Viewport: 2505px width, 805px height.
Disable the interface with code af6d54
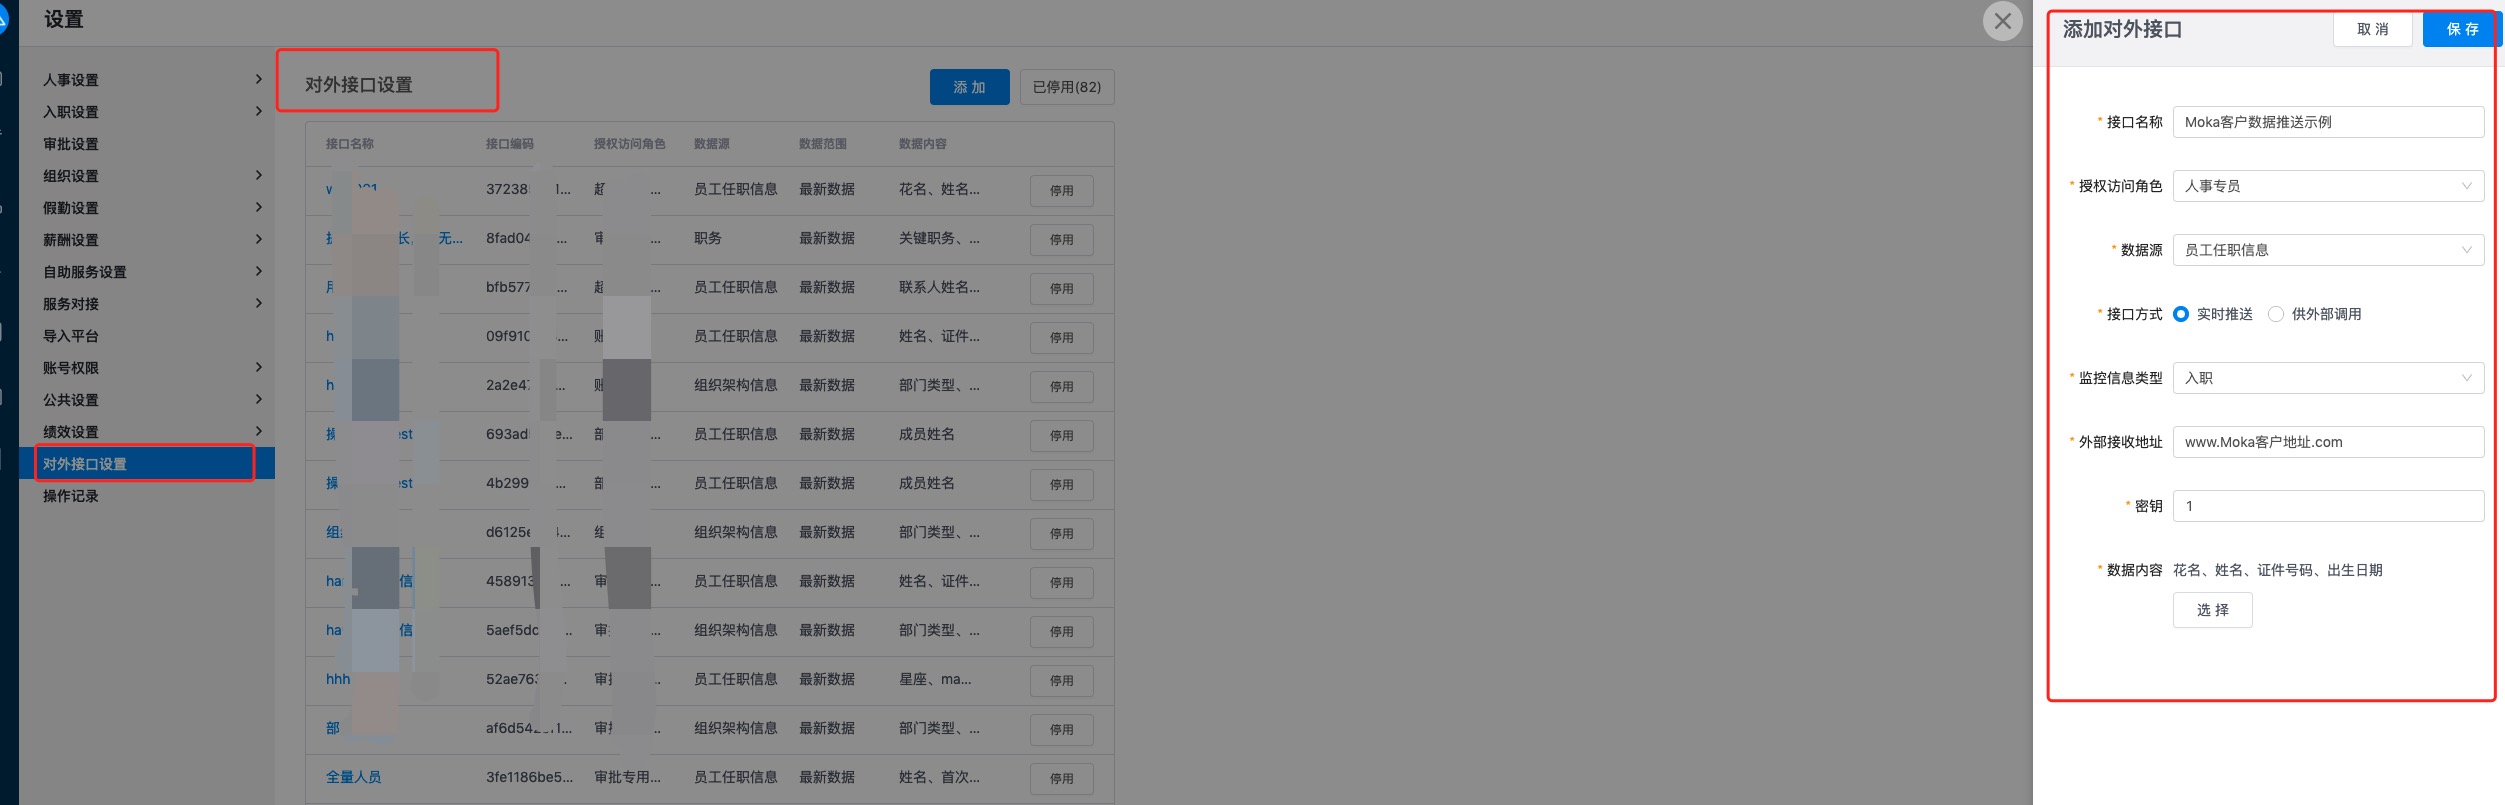point(1061,729)
